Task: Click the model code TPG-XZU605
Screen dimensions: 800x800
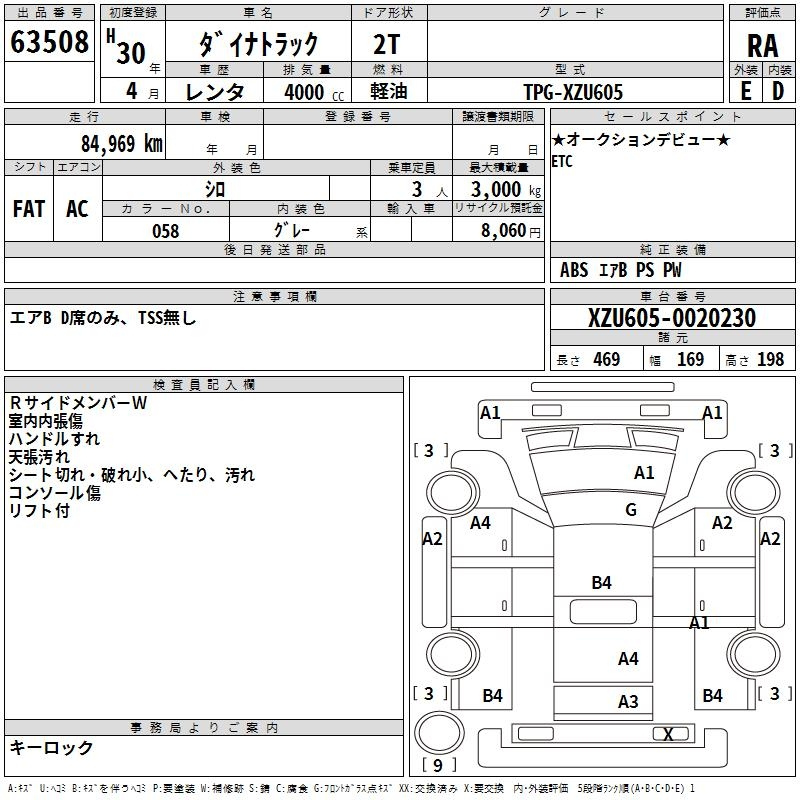Action: point(573,92)
